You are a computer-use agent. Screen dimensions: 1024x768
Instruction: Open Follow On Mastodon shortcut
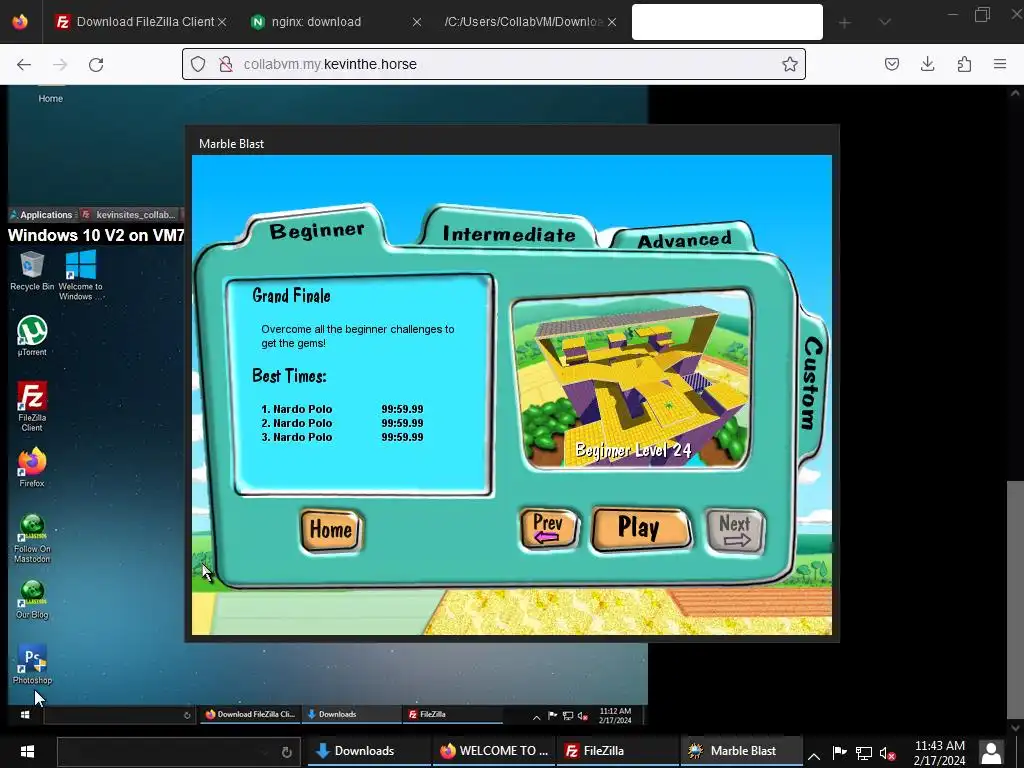tap(32, 539)
